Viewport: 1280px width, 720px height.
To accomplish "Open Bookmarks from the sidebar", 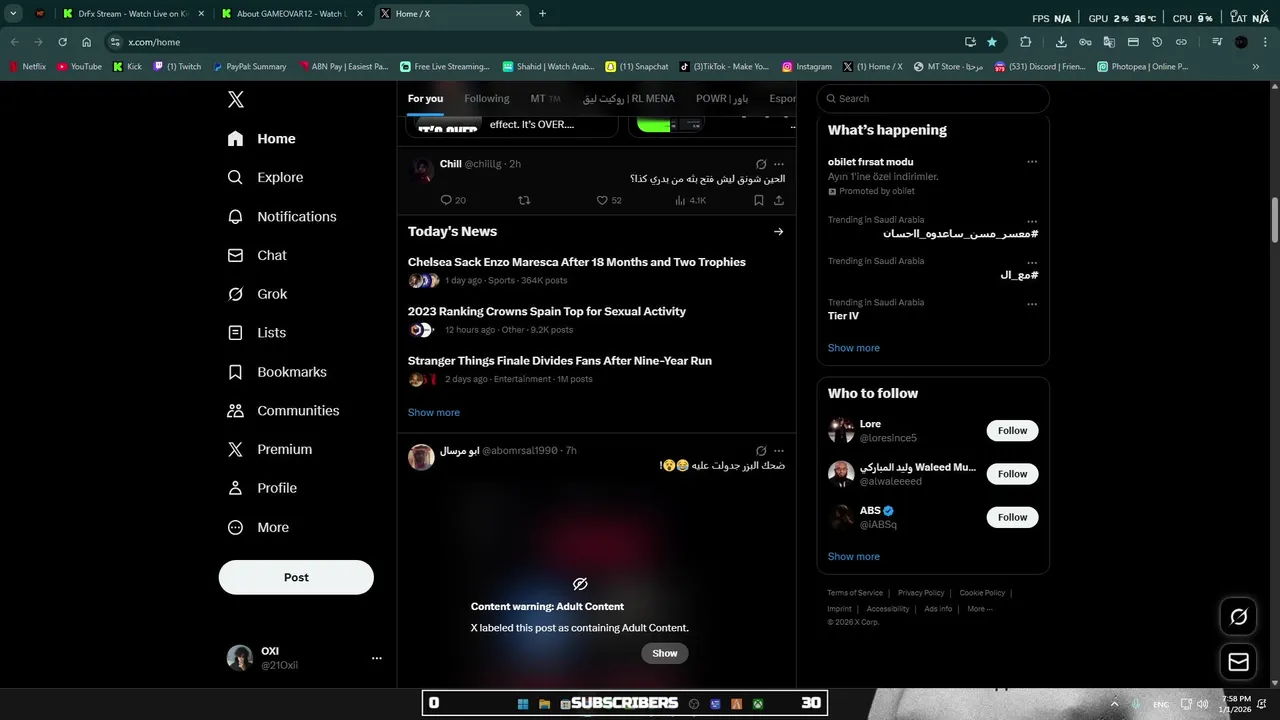I will click(x=277, y=372).
